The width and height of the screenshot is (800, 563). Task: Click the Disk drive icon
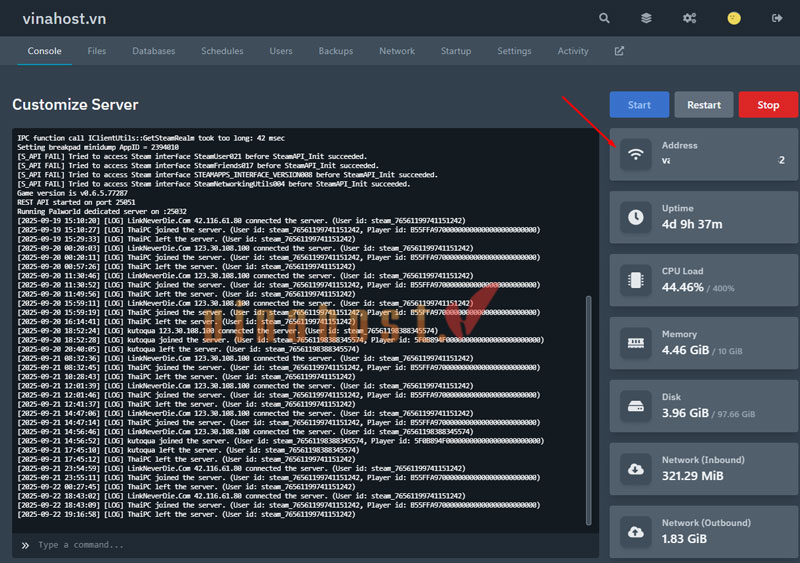tap(636, 405)
